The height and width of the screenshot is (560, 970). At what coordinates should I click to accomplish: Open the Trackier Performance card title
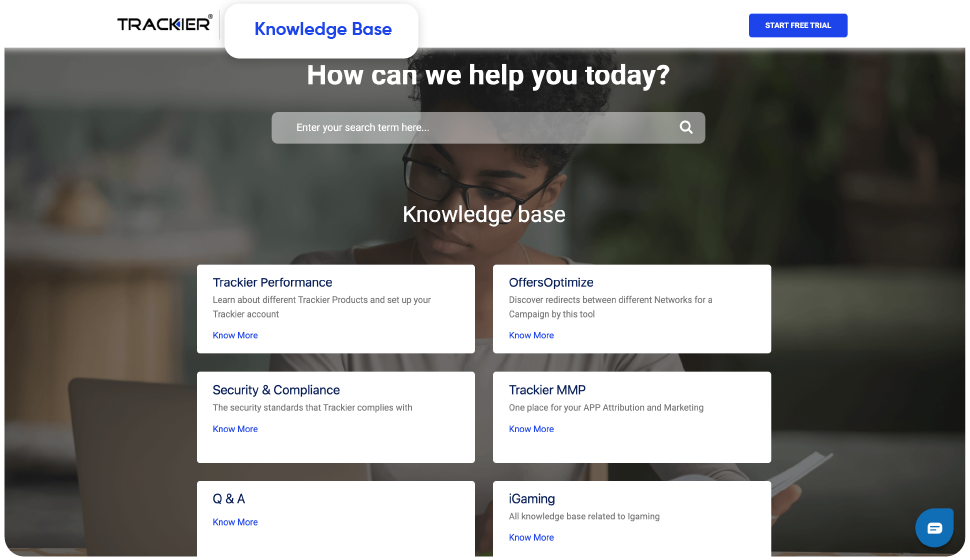pyautogui.click(x=272, y=282)
